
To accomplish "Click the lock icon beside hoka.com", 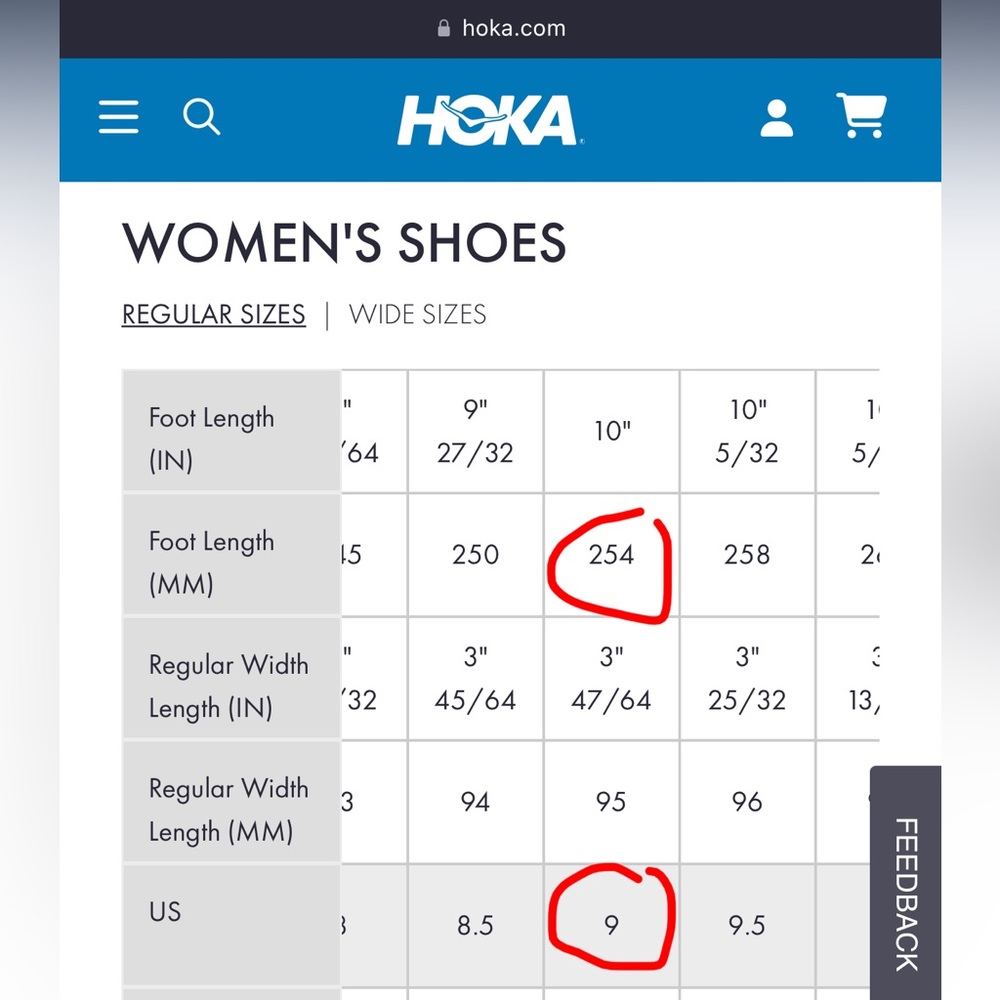I will pyautogui.click(x=444, y=28).
